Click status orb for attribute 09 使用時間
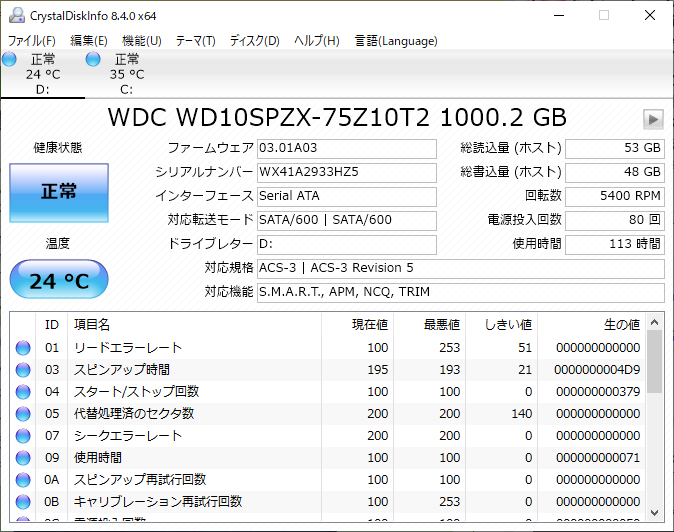The width and height of the screenshot is (674, 532). 23,458
